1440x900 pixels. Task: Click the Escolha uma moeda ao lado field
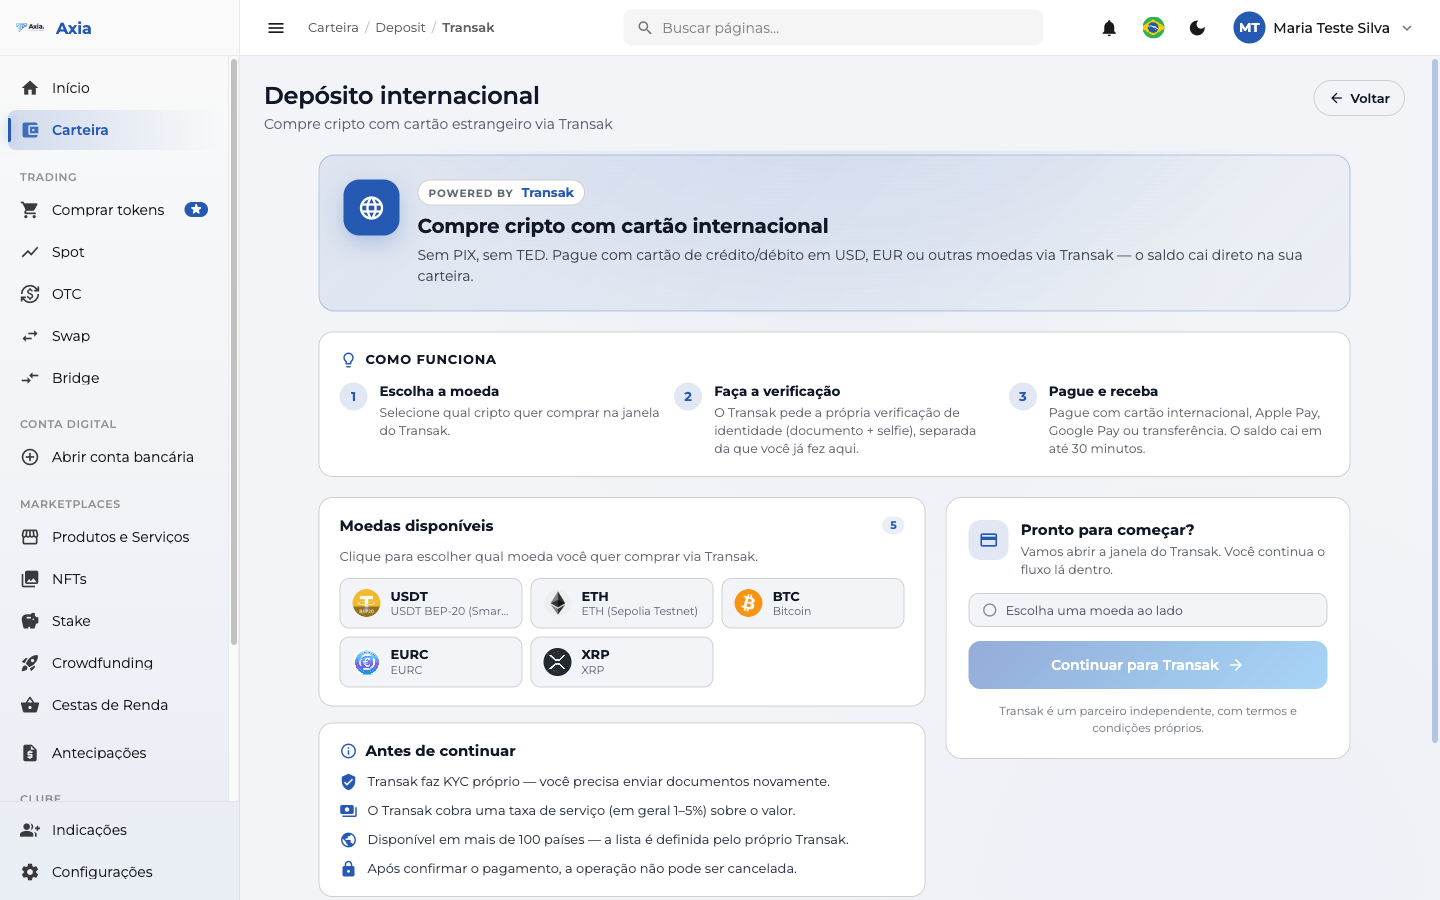(x=1147, y=610)
